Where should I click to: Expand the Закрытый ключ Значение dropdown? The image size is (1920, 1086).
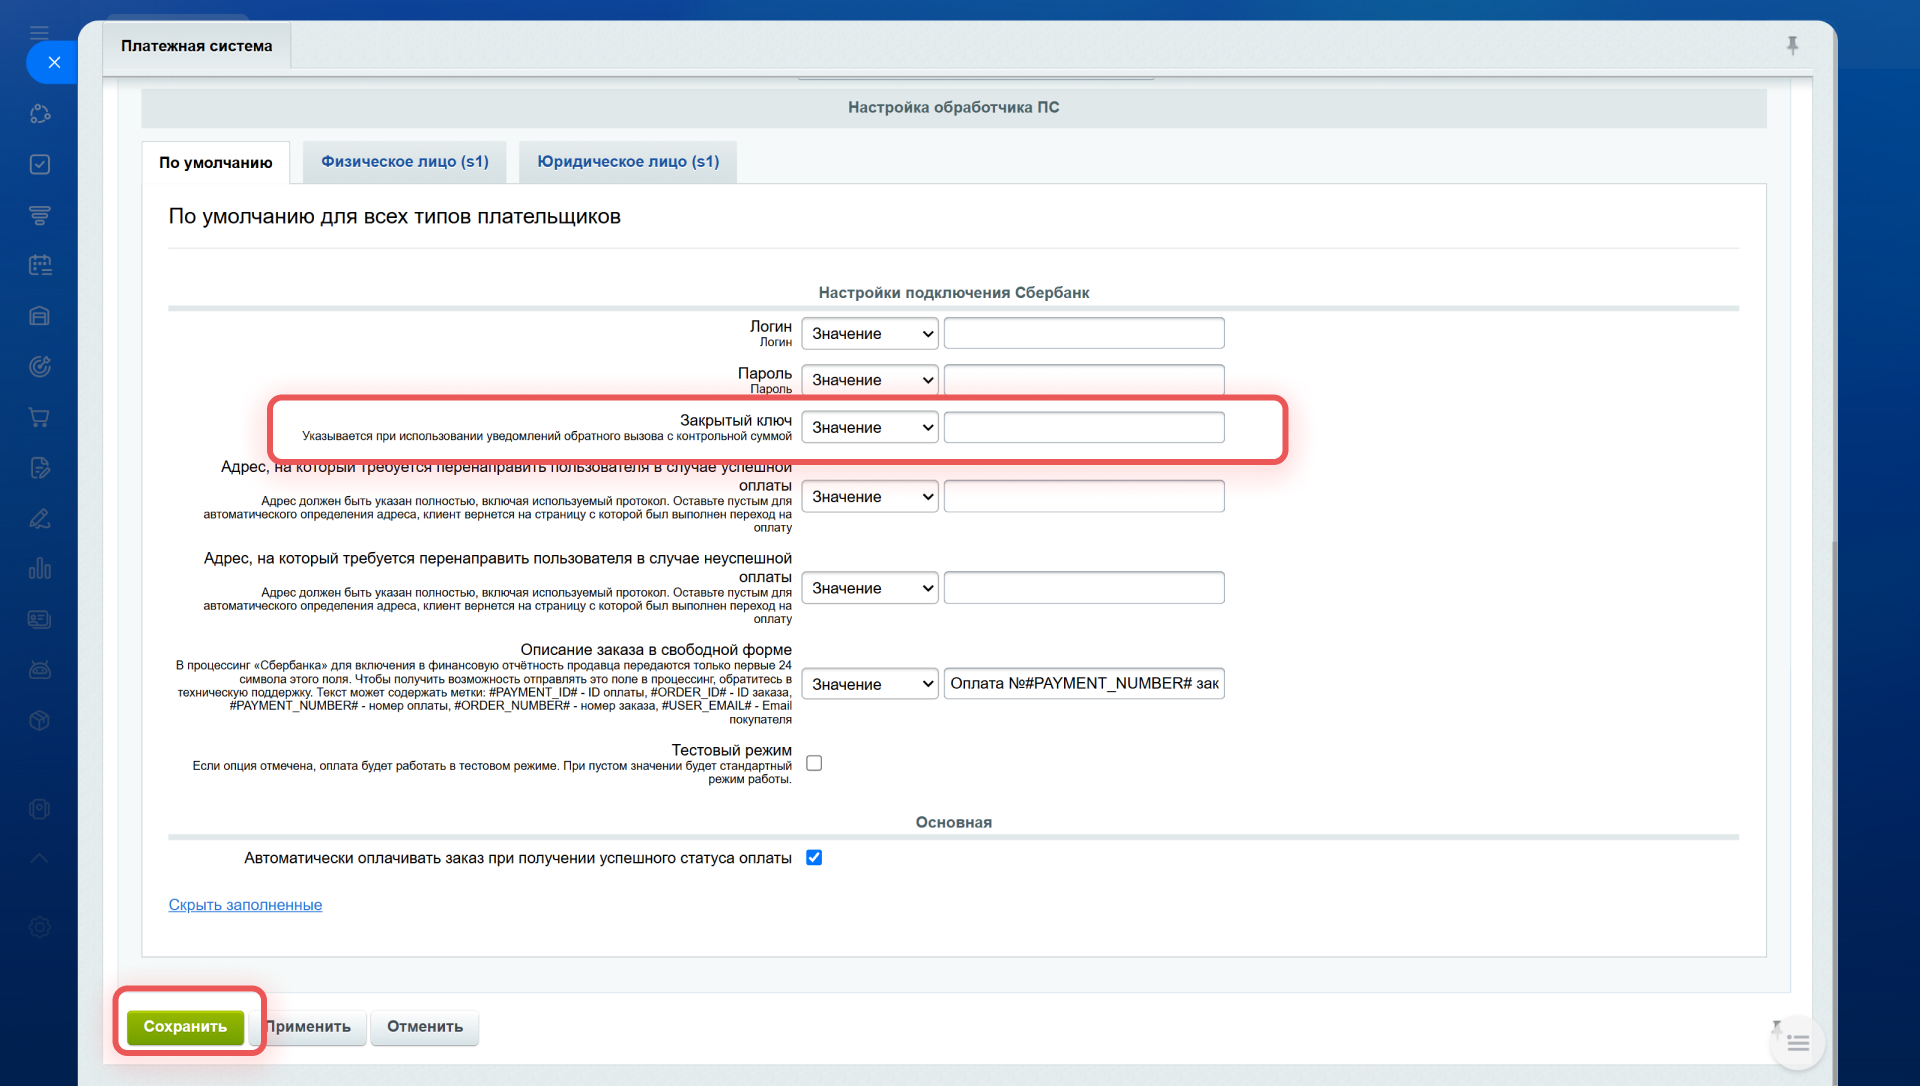870,428
